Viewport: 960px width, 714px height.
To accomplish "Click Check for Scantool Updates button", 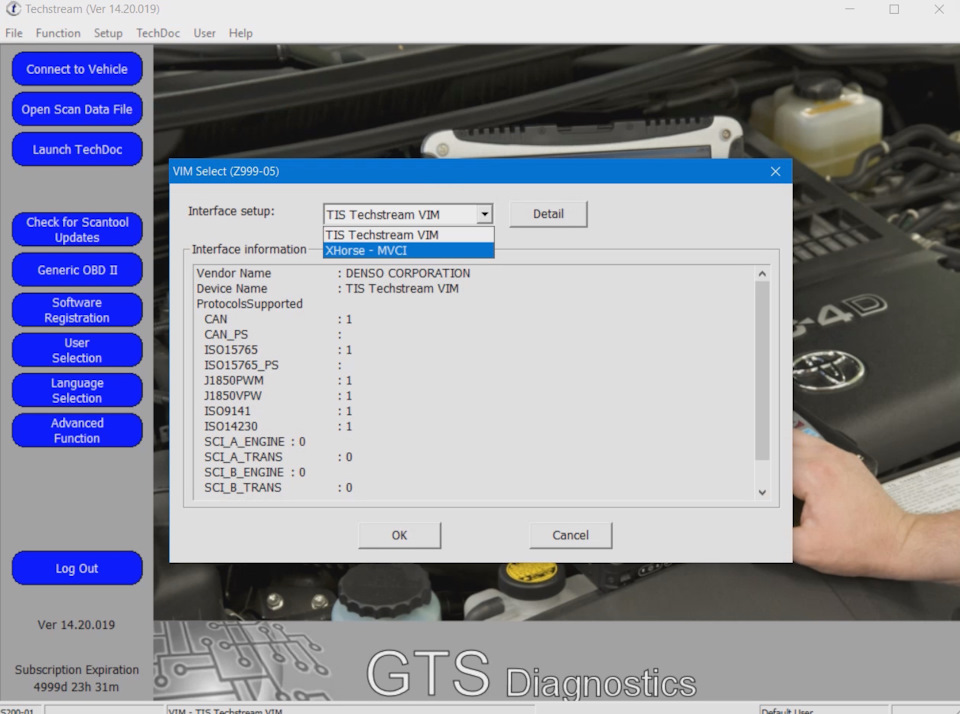I will pos(77,230).
